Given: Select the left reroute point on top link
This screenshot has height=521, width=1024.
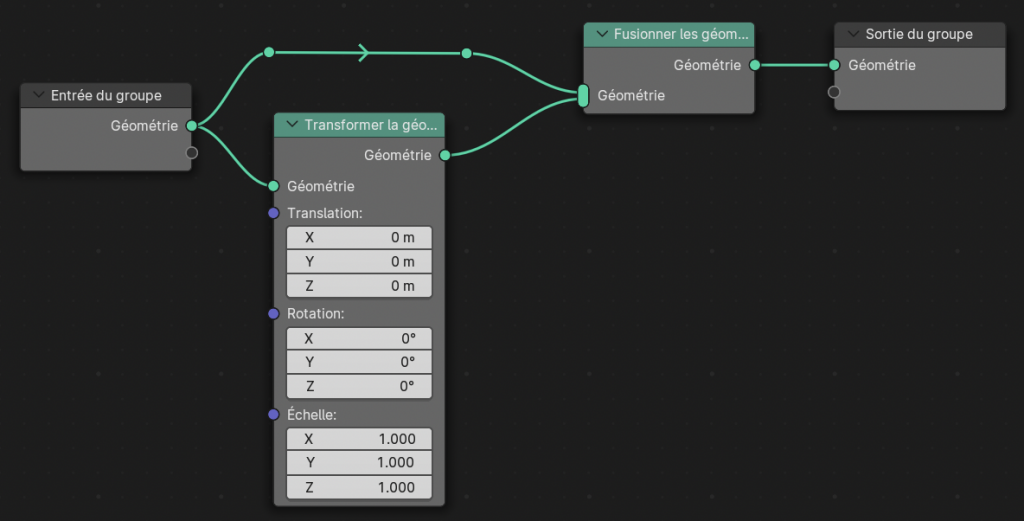Looking at the screenshot, I should pyautogui.click(x=268, y=52).
